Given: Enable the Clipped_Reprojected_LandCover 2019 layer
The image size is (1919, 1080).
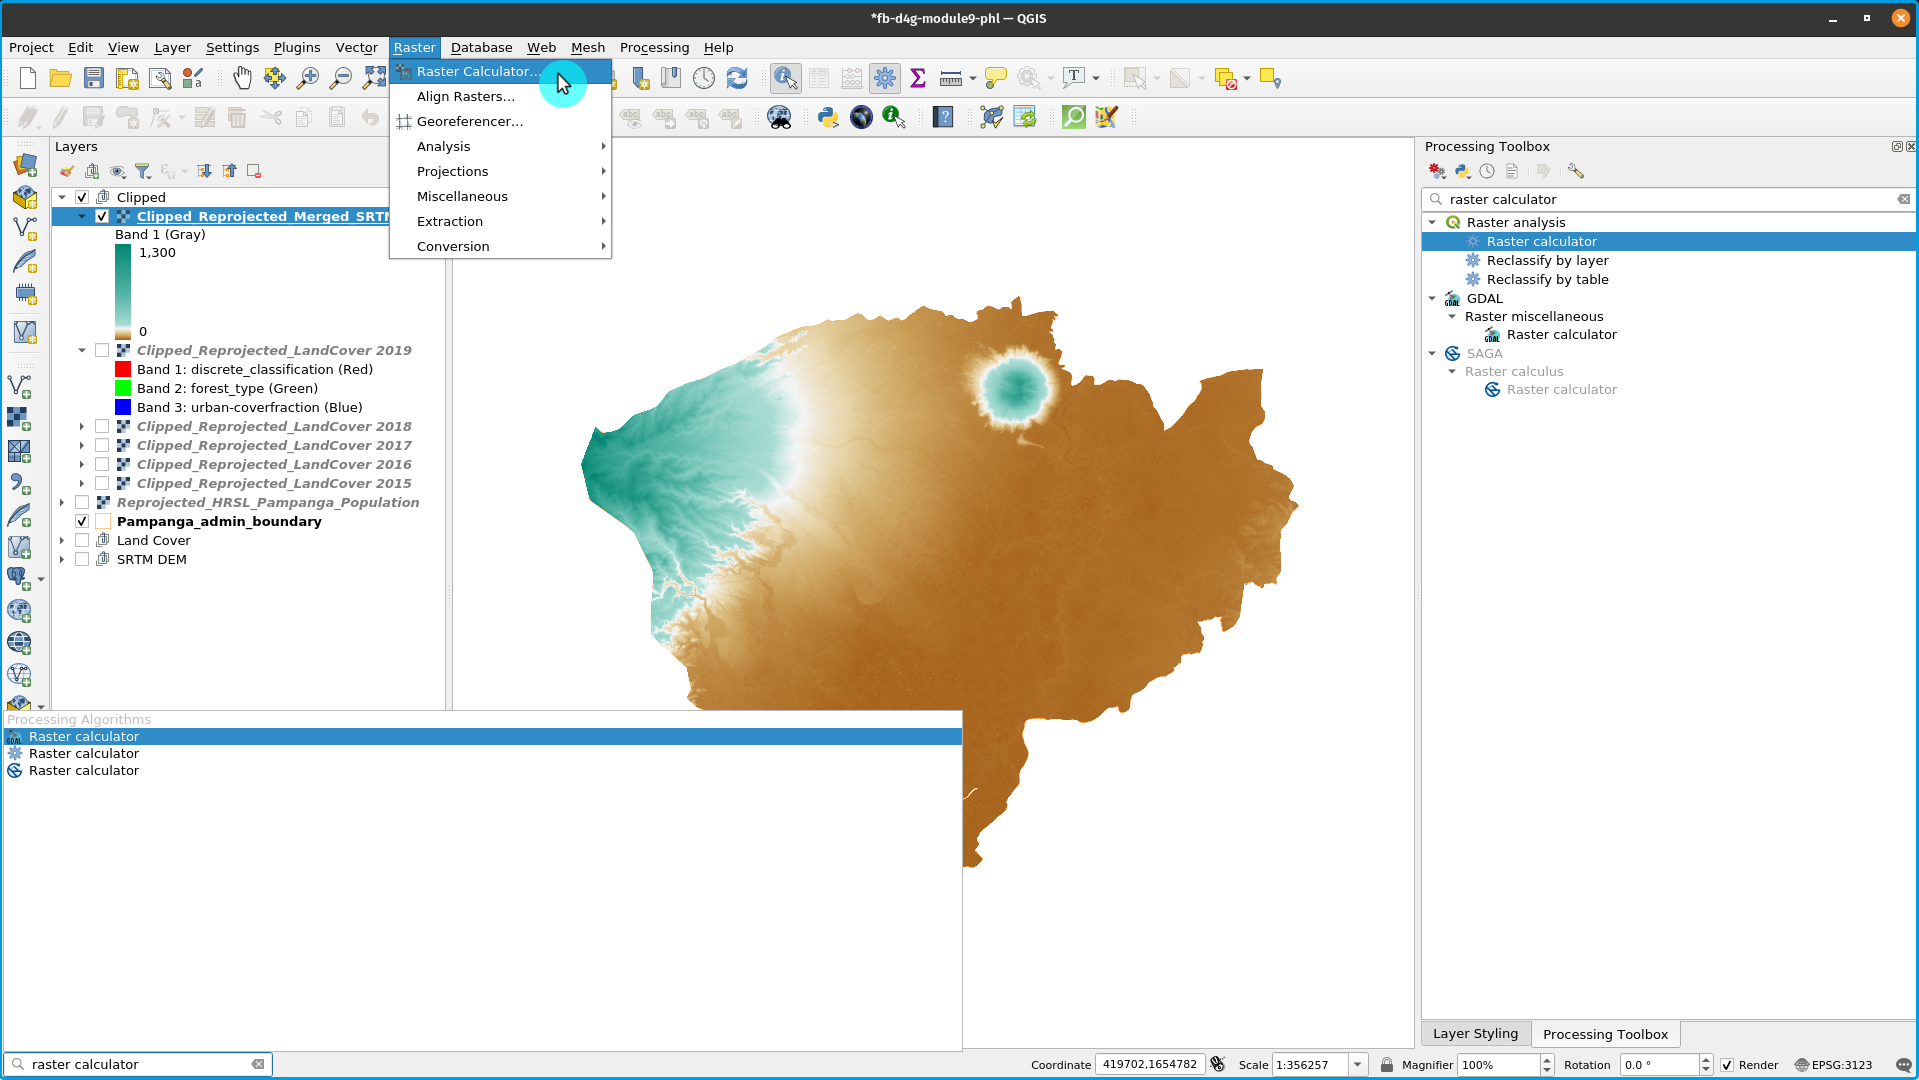Looking at the screenshot, I should coord(103,350).
